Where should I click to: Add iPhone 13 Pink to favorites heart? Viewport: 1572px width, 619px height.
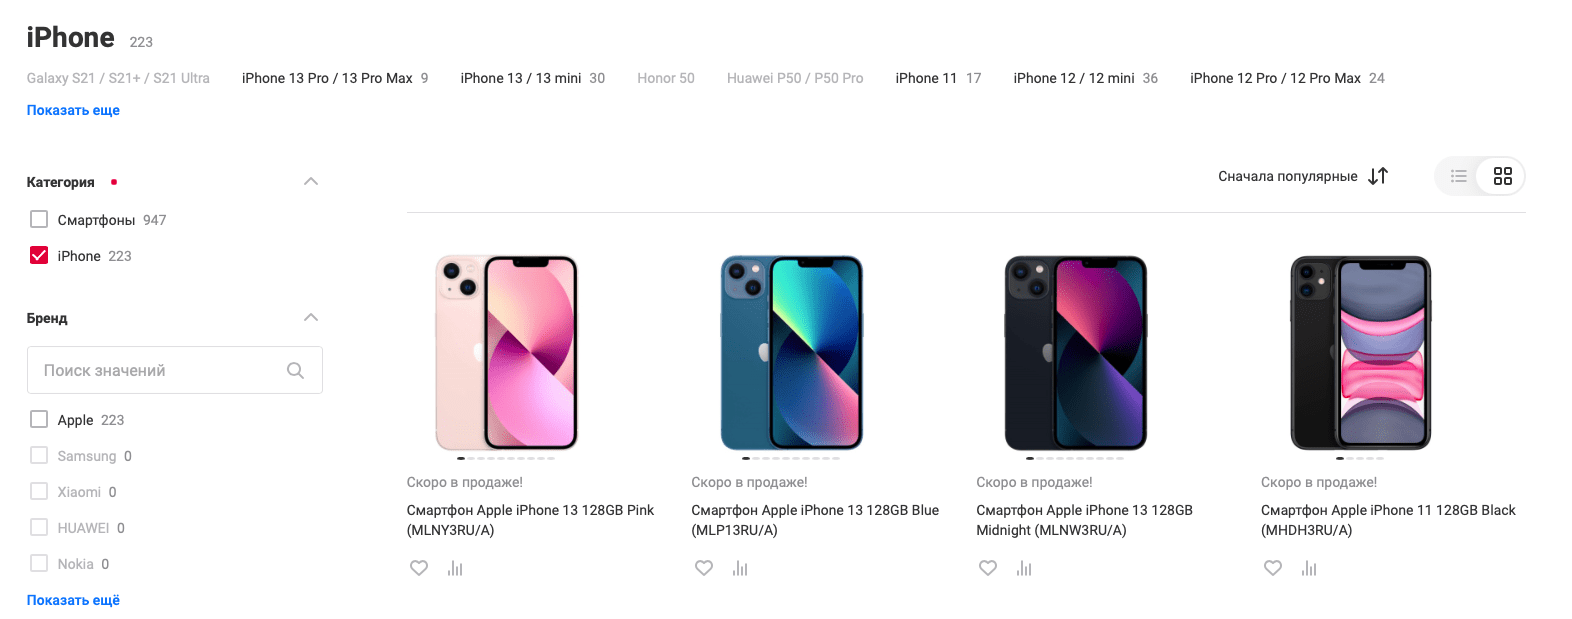point(419,568)
